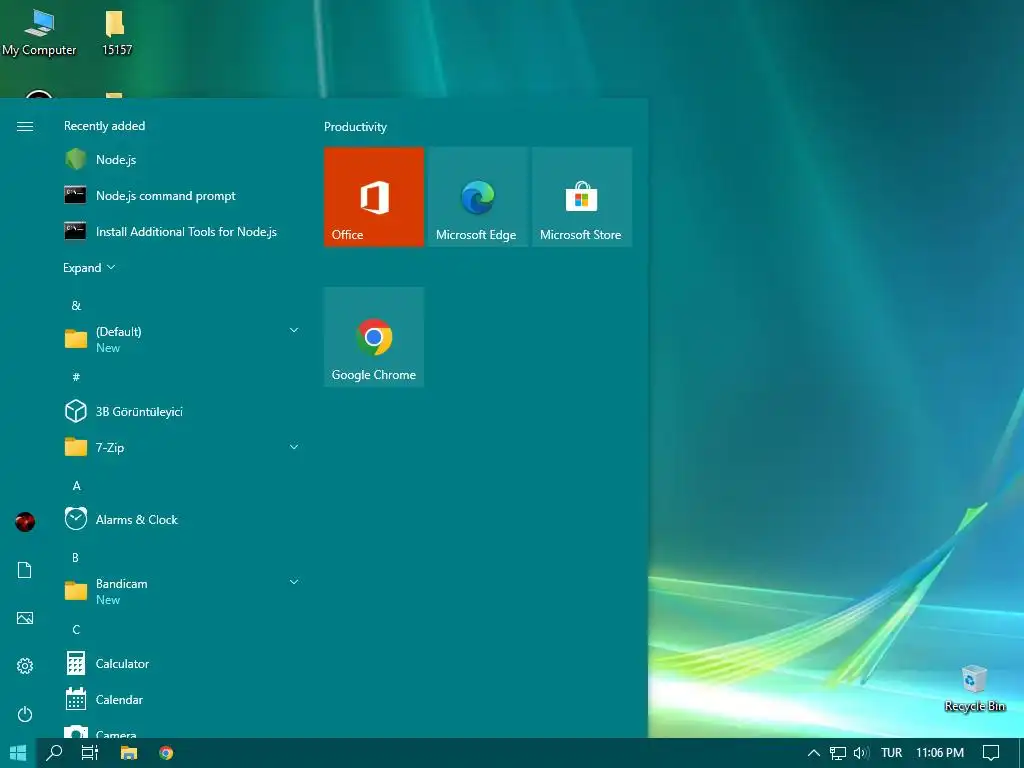Screen dimensions: 1024x768
Task: Open volume control tray icon
Action: (x=861, y=753)
